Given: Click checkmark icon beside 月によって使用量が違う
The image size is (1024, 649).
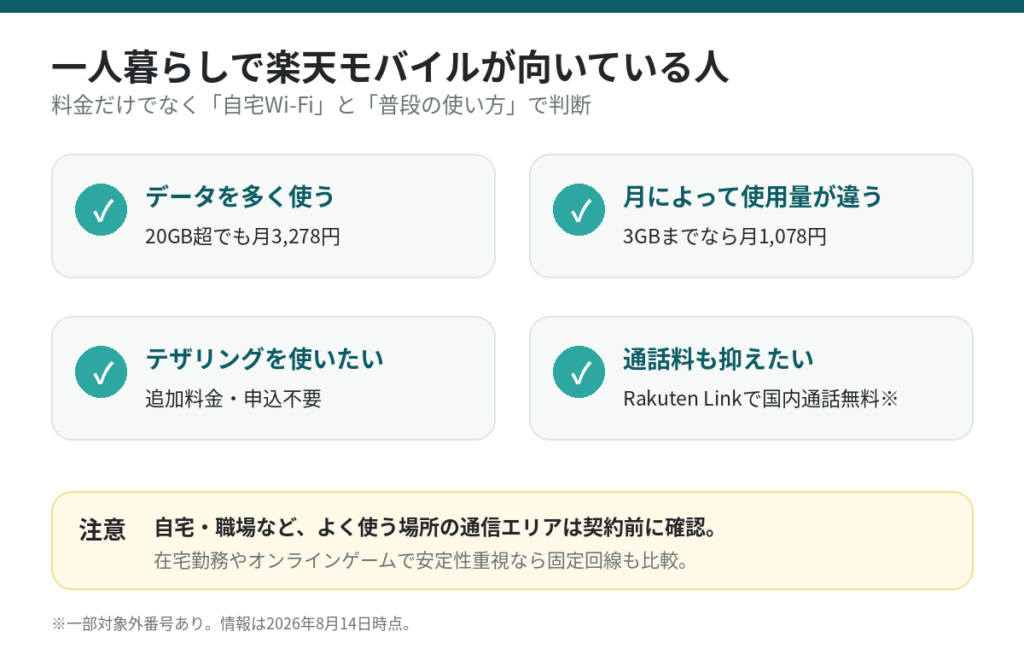Looking at the screenshot, I should pyautogui.click(x=579, y=210).
